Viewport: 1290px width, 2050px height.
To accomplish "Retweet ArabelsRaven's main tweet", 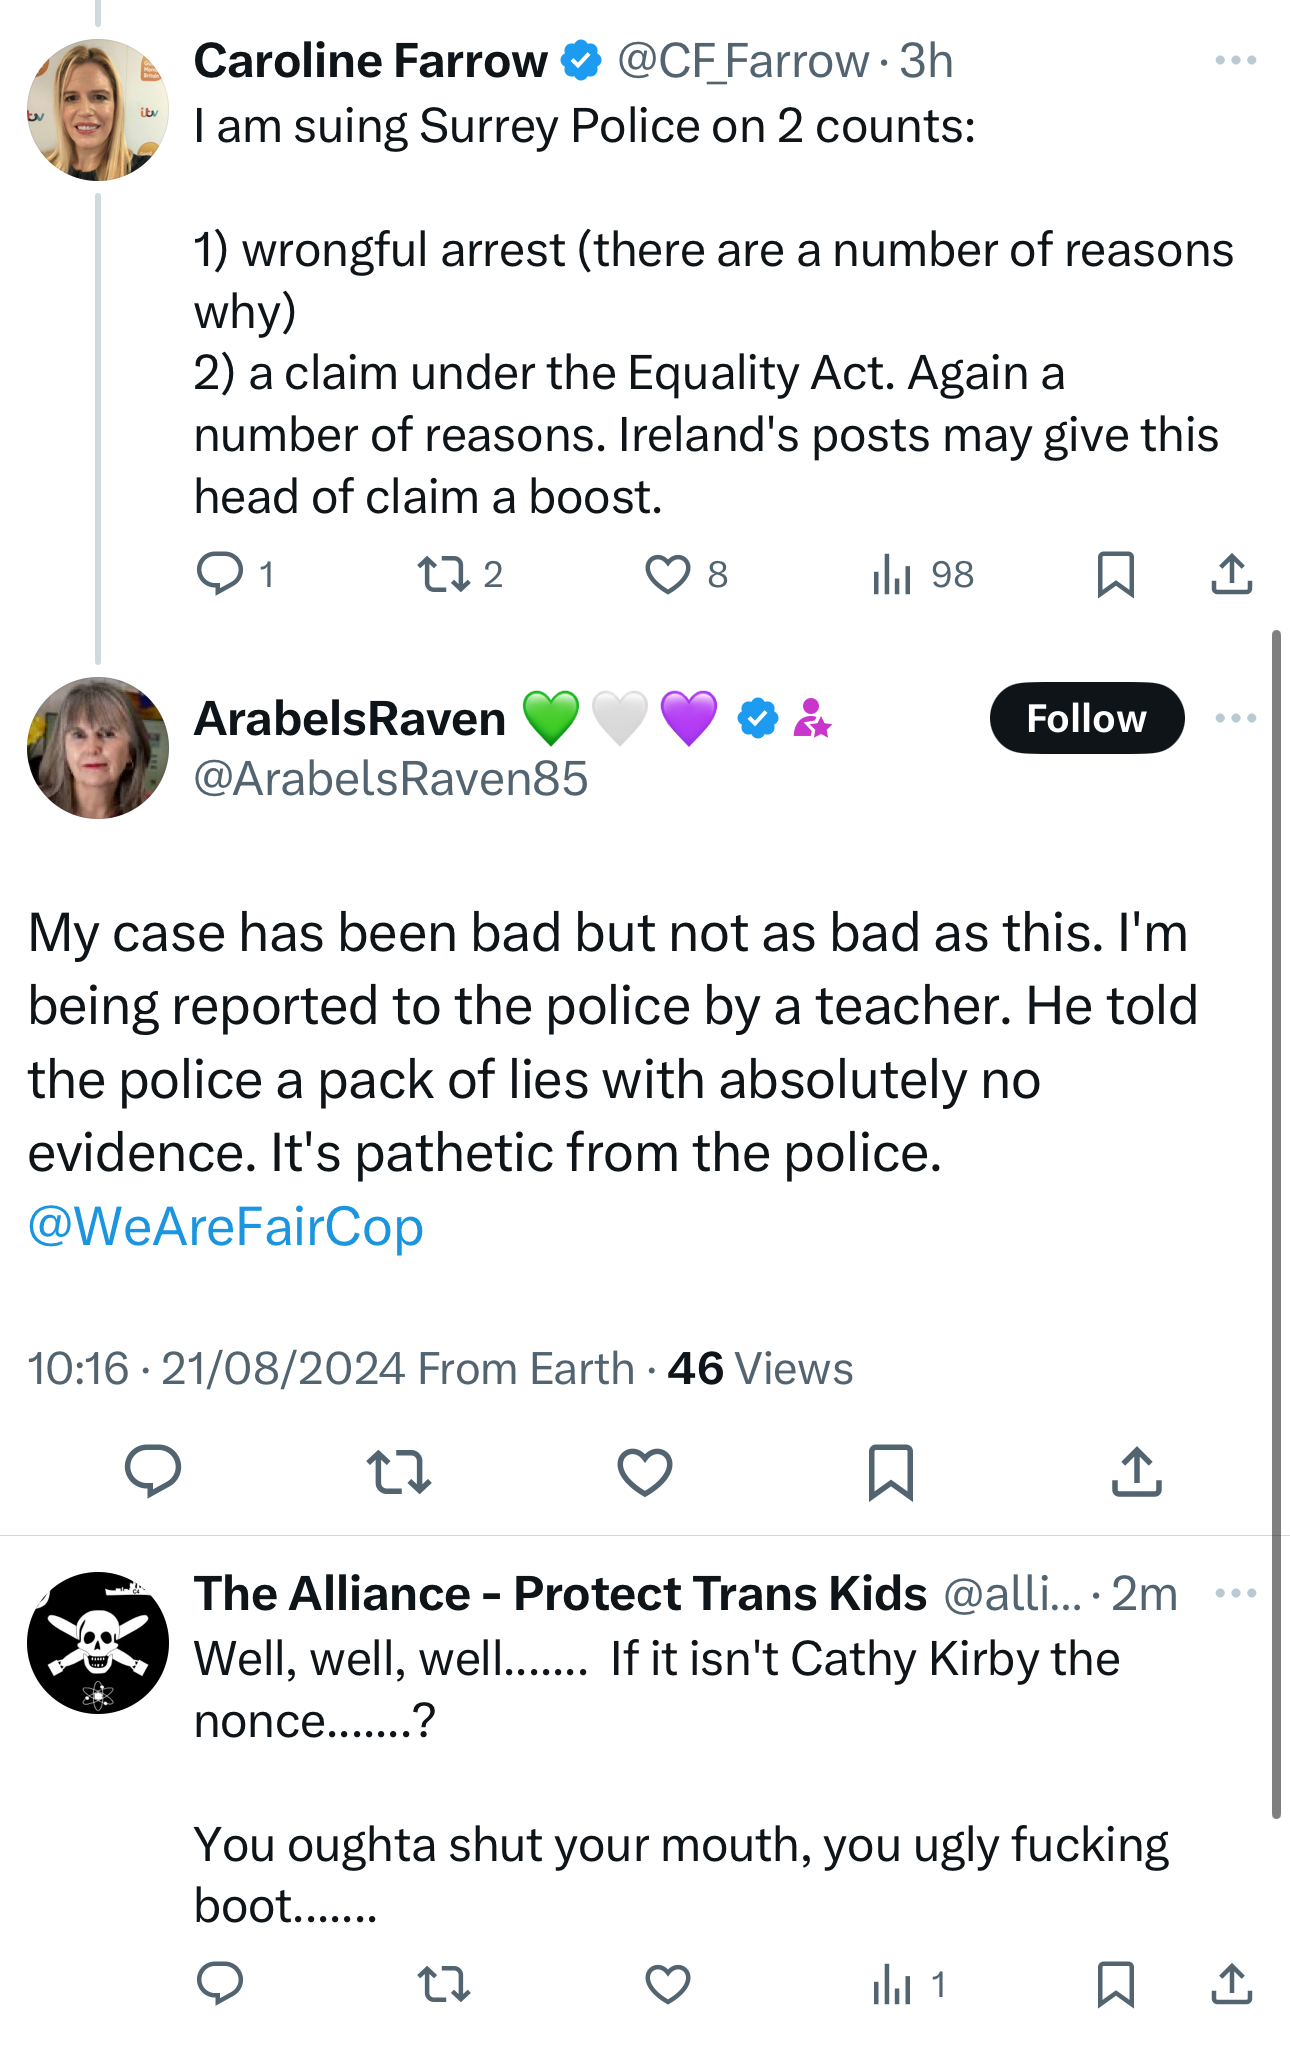I will (399, 1471).
